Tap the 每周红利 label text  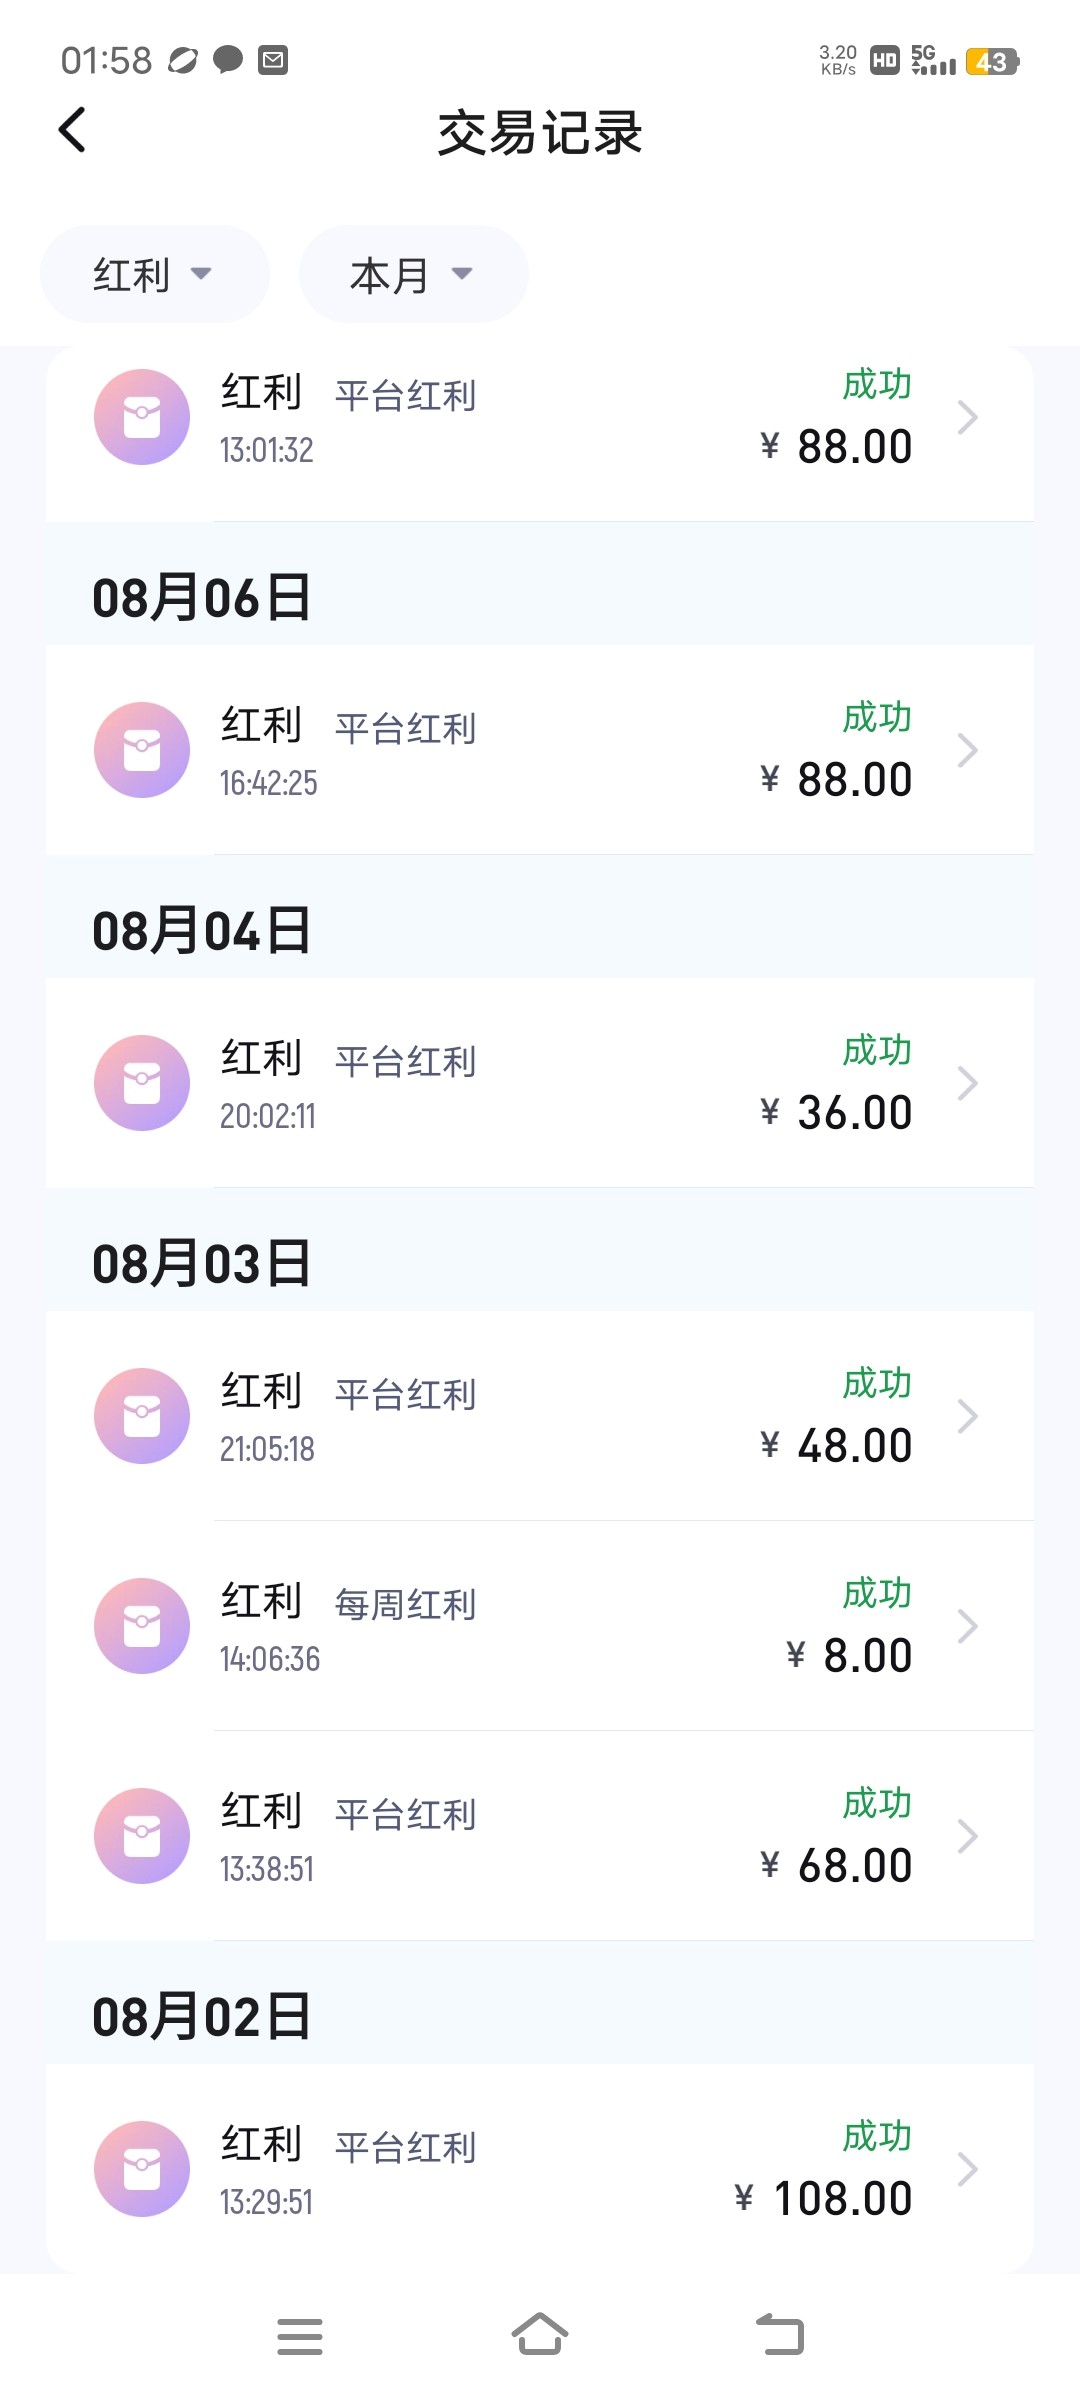[405, 1605]
